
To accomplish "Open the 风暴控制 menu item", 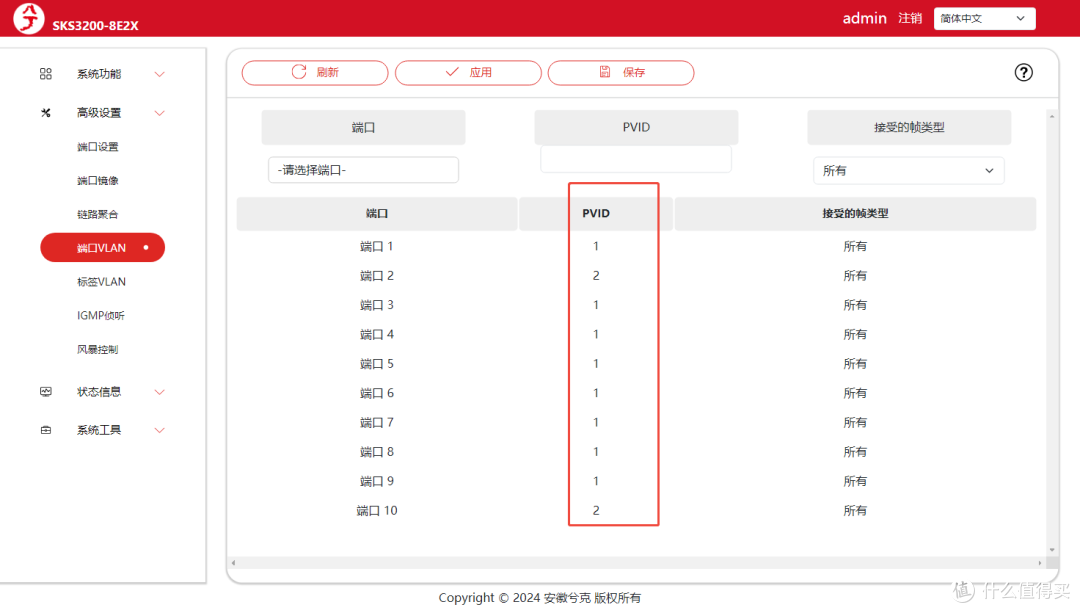I will (98, 349).
